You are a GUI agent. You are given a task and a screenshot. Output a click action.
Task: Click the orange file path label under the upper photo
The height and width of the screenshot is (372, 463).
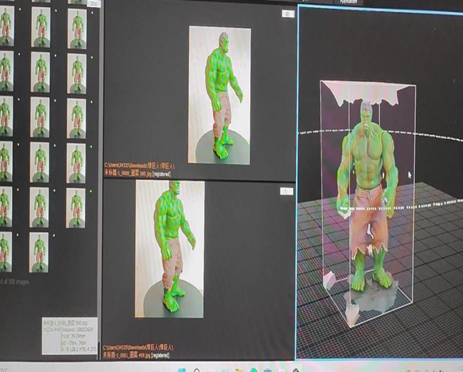[139, 170]
